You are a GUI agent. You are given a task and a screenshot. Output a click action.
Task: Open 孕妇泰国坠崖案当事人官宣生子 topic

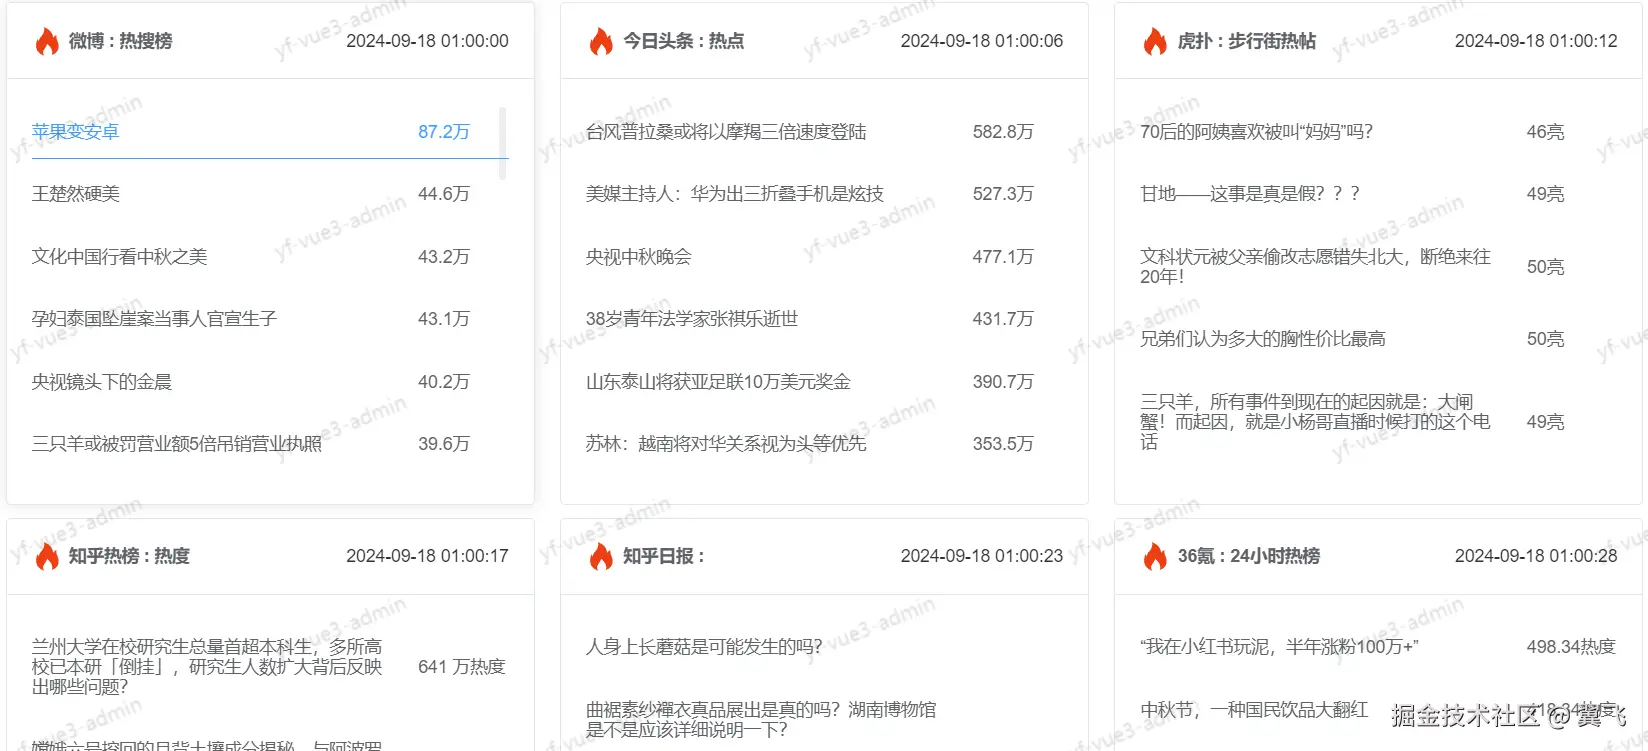tap(154, 319)
